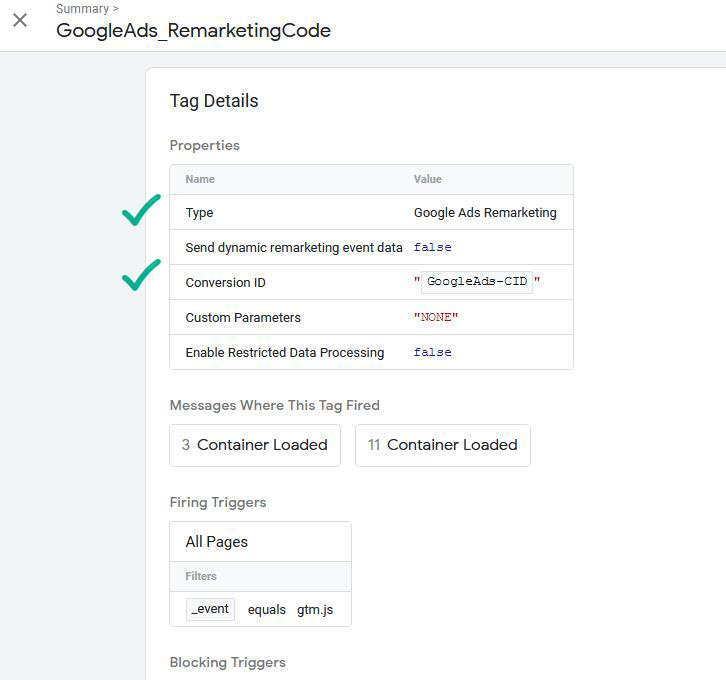Open the All Pages firing trigger
This screenshot has height=680, width=726.
217,542
